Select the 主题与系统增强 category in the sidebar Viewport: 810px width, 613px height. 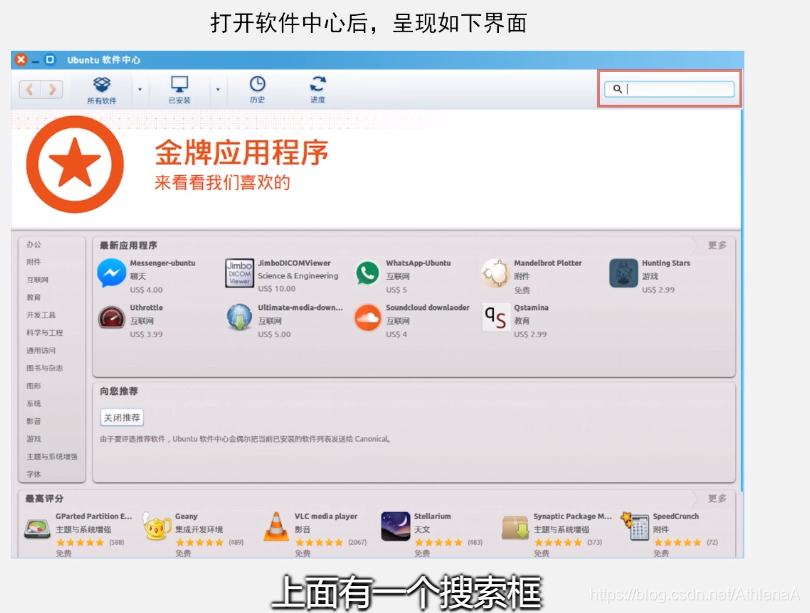coord(52,457)
